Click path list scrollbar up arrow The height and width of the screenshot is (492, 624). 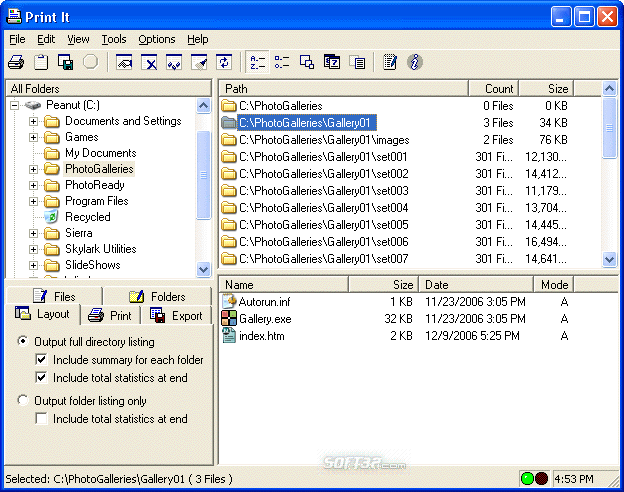(x=609, y=88)
